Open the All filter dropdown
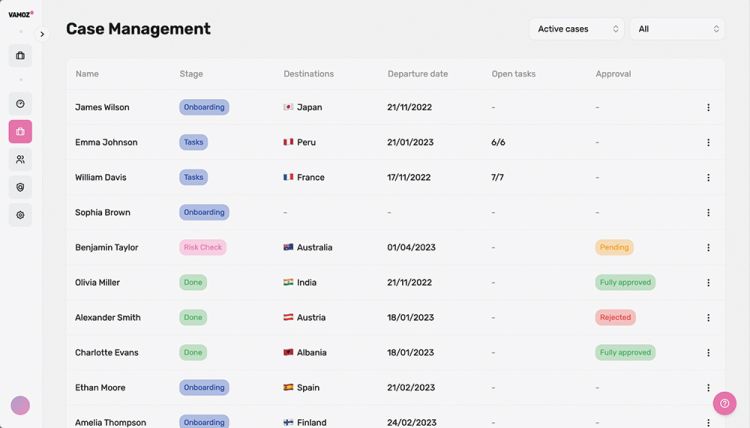This screenshot has width=750, height=428. (677, 29)
